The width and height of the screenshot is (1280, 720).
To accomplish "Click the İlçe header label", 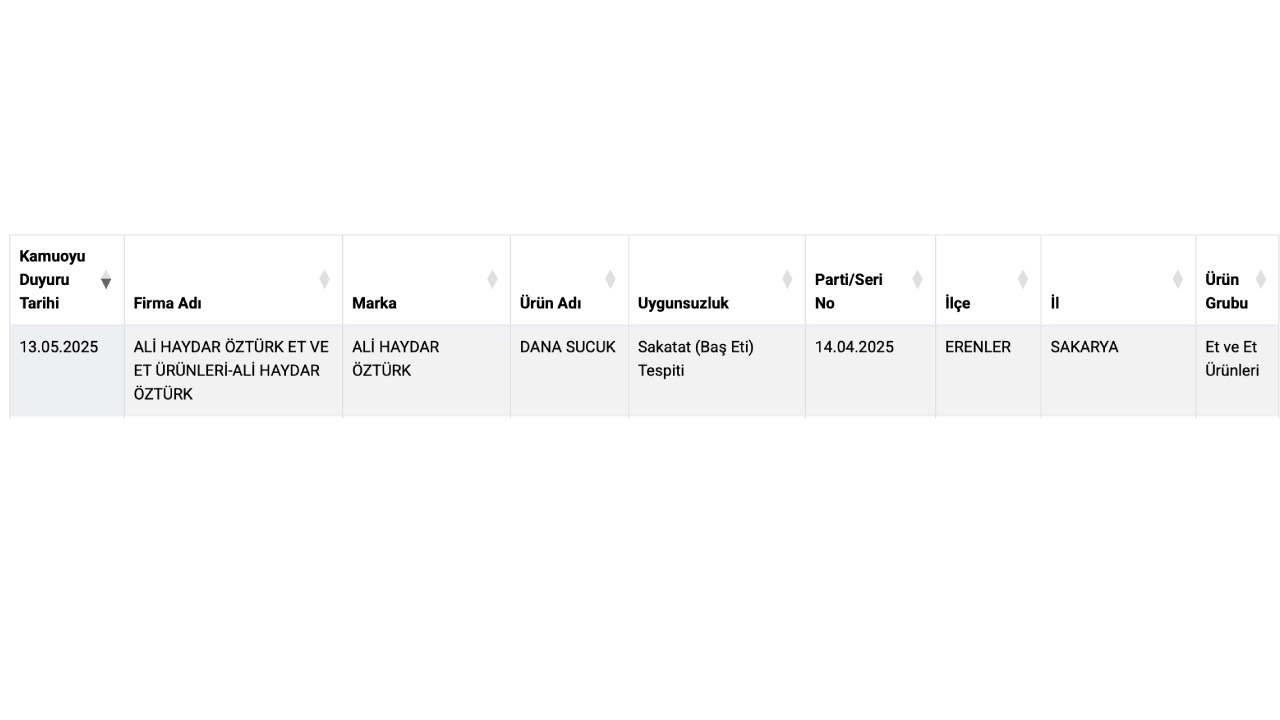I will [x=957, y=303].
